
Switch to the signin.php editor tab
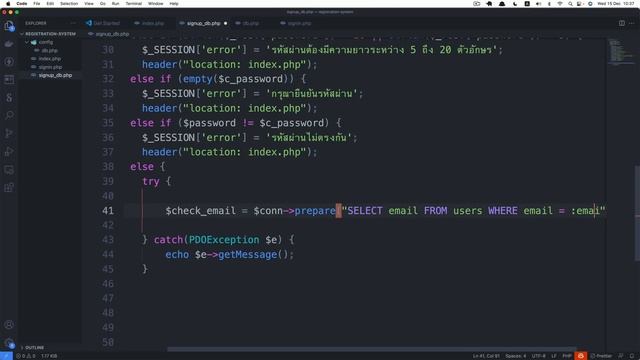point(296,23)
